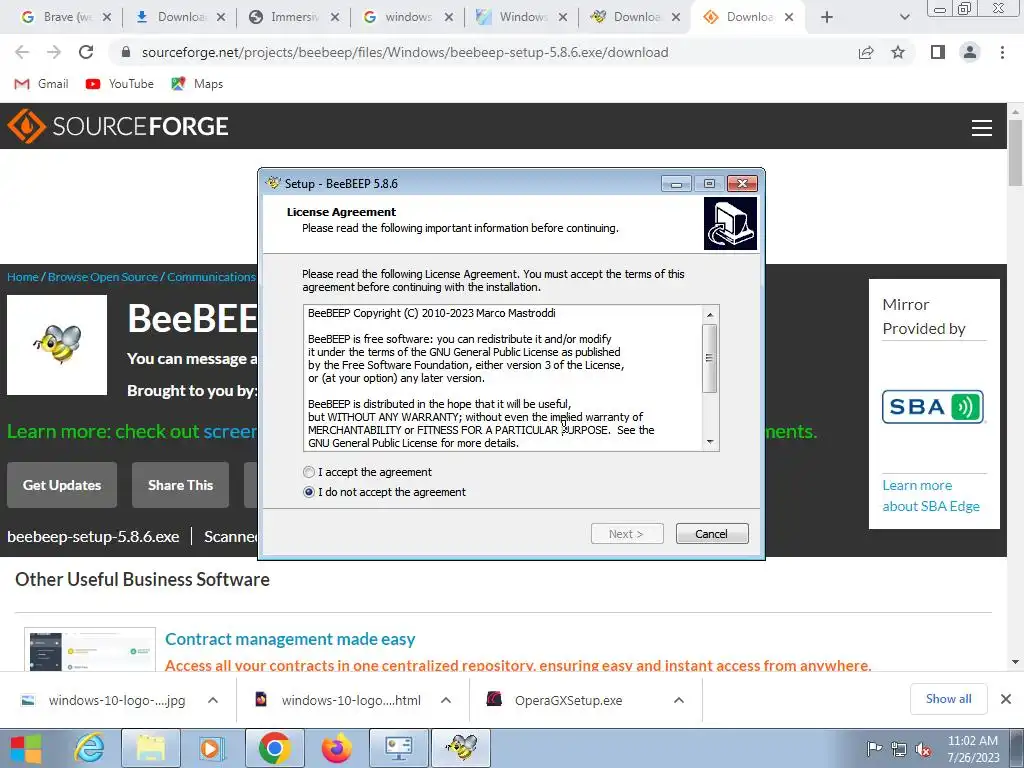Click the Browse Open Source breadcrumb
This screenshot has width=1024, height=768.
[103, 277]
